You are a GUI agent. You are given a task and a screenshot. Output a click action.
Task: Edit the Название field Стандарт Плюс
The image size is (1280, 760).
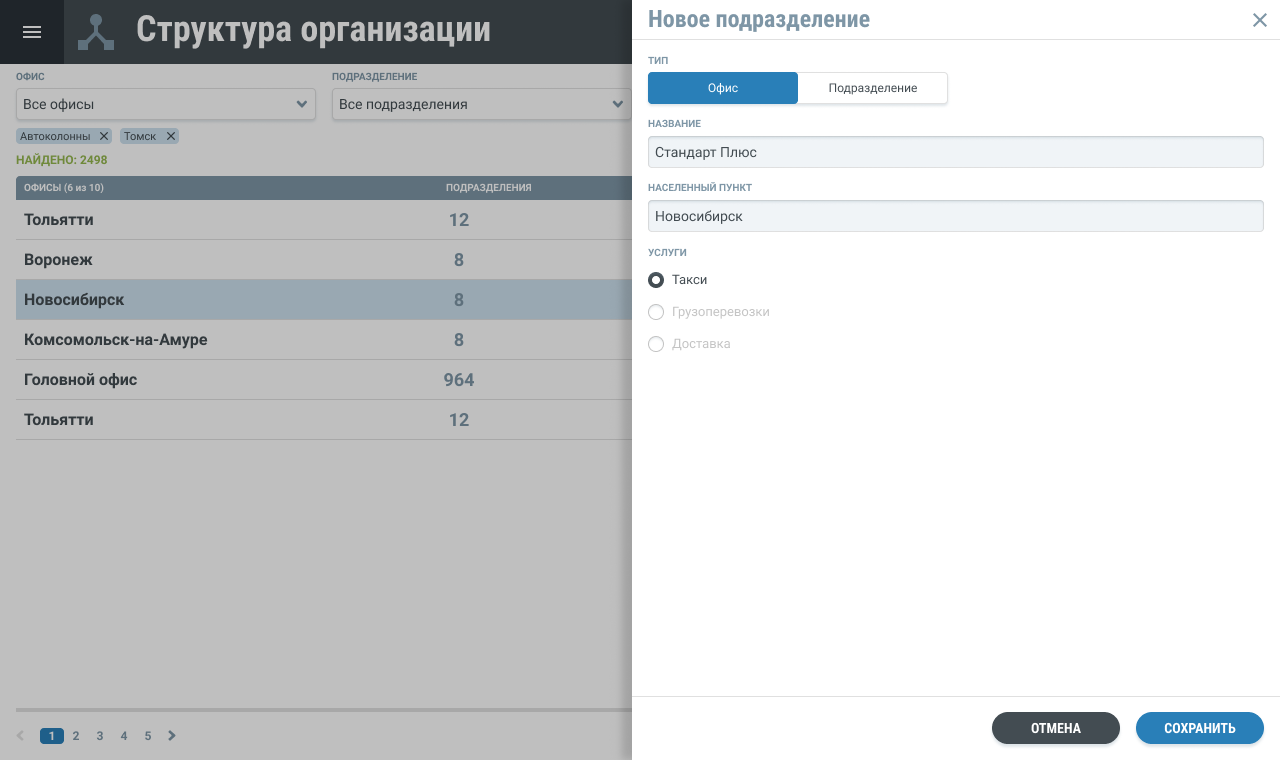tap(955, 152)
